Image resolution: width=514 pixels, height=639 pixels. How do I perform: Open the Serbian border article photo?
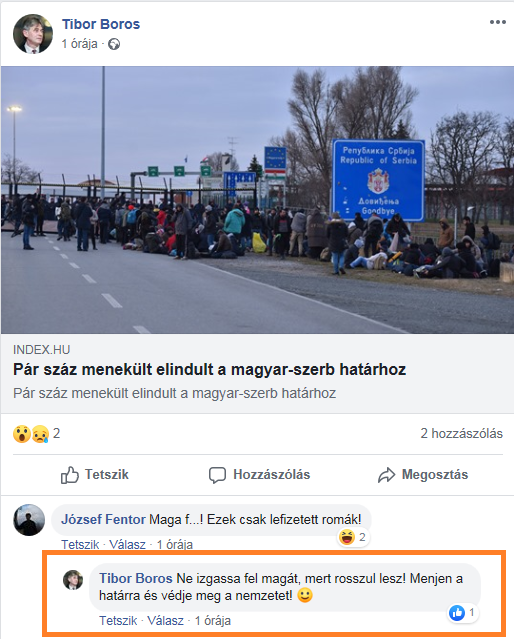click(x=257, y=200)
